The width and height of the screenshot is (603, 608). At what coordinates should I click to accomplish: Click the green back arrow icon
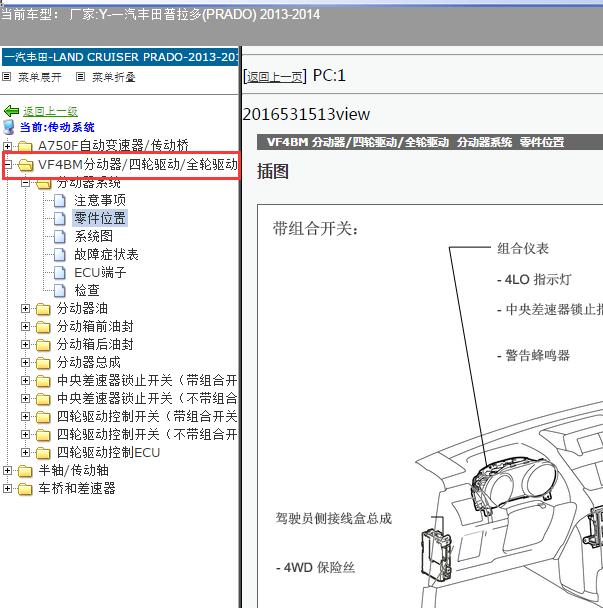click(x=11, y=111)
